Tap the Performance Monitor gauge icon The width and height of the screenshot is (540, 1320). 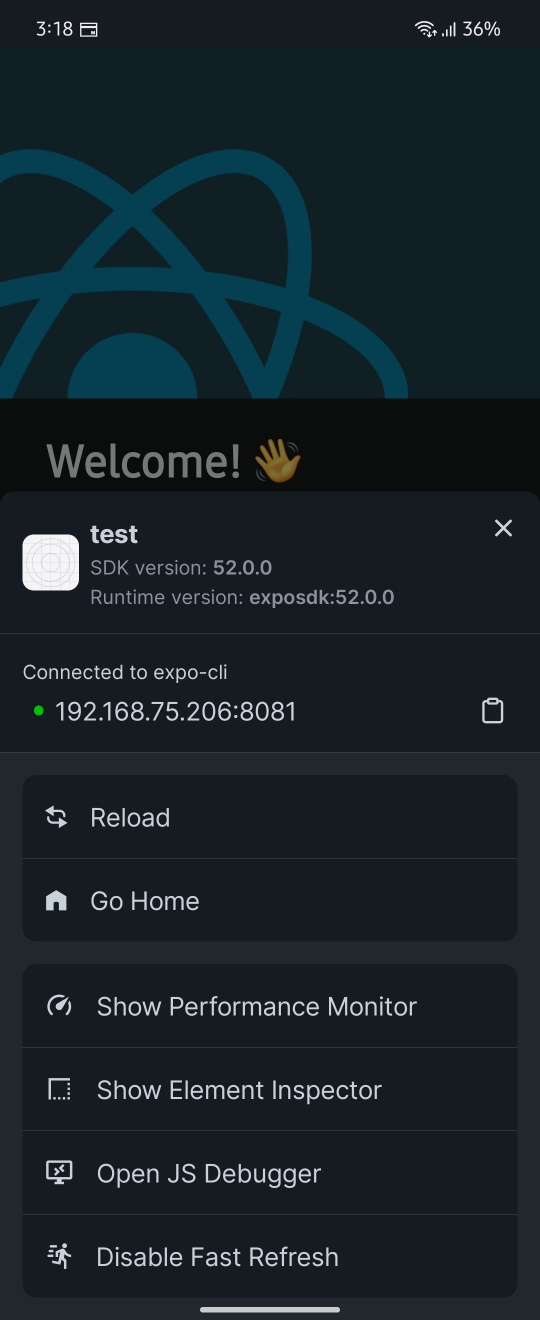[59, 1006]
